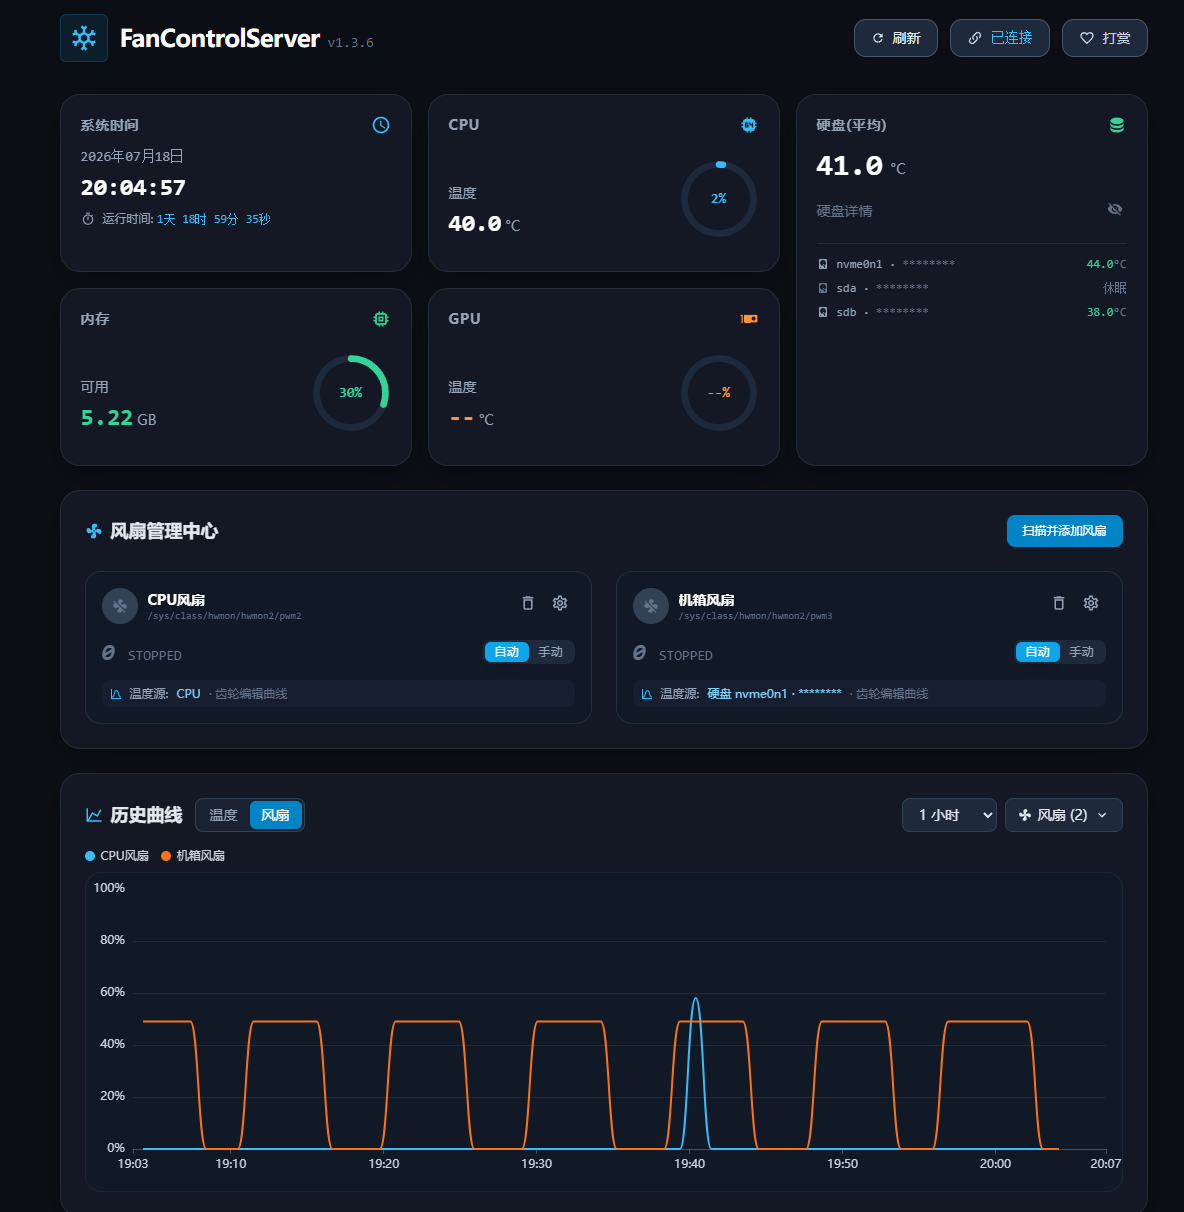
Task: Delete the CPU风扇 with its trash icon
Action: tap(528, 603)
